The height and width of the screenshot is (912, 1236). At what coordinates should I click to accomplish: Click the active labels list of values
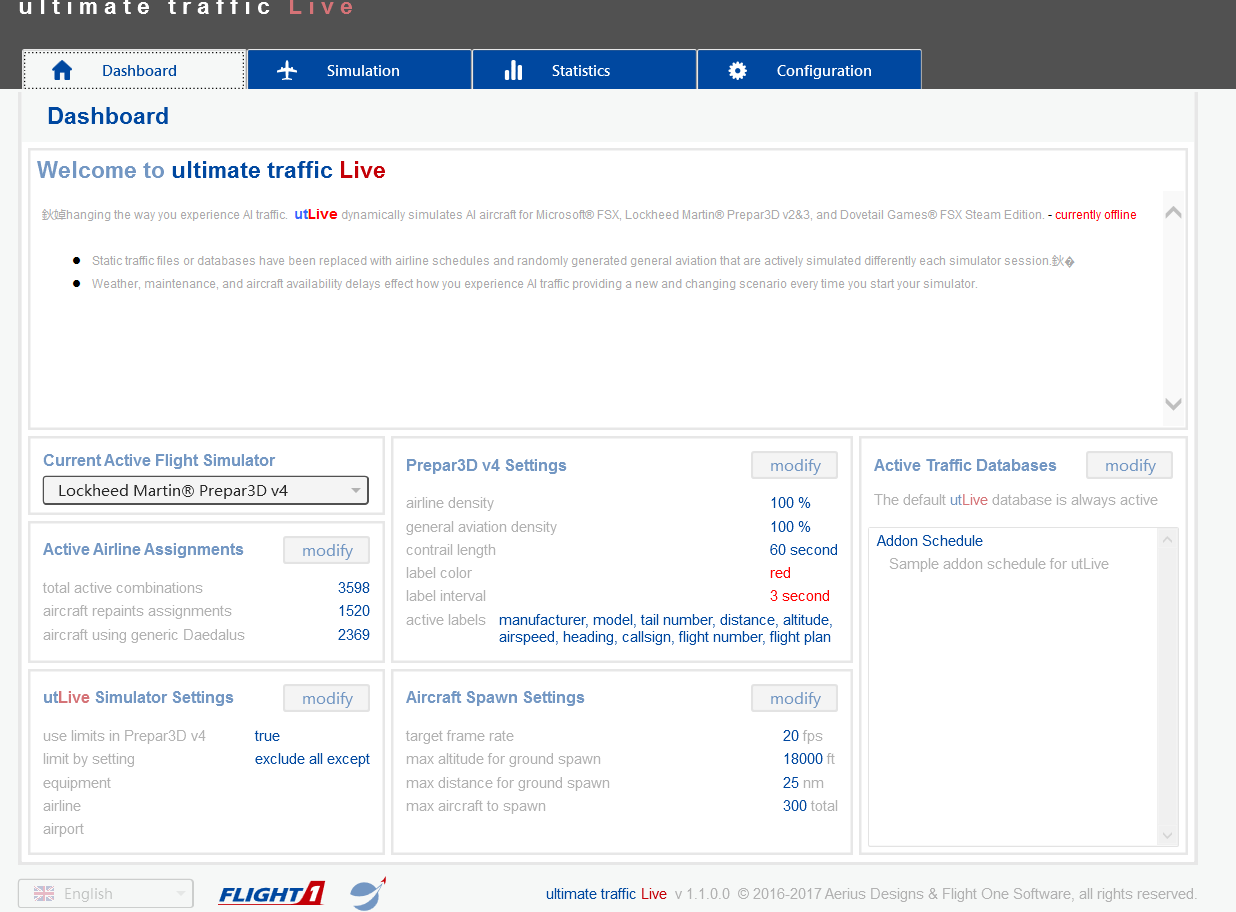pyautogui.click(x=666, y=629)
